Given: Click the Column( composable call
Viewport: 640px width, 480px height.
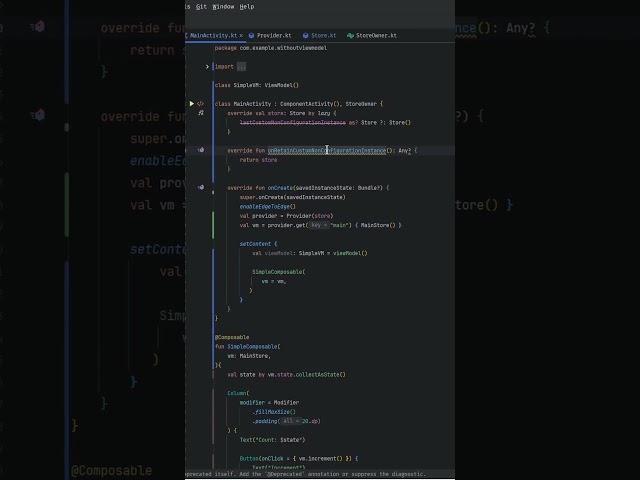Looking at the screenshot, I should pyautogui.click(x=238, y=393).
